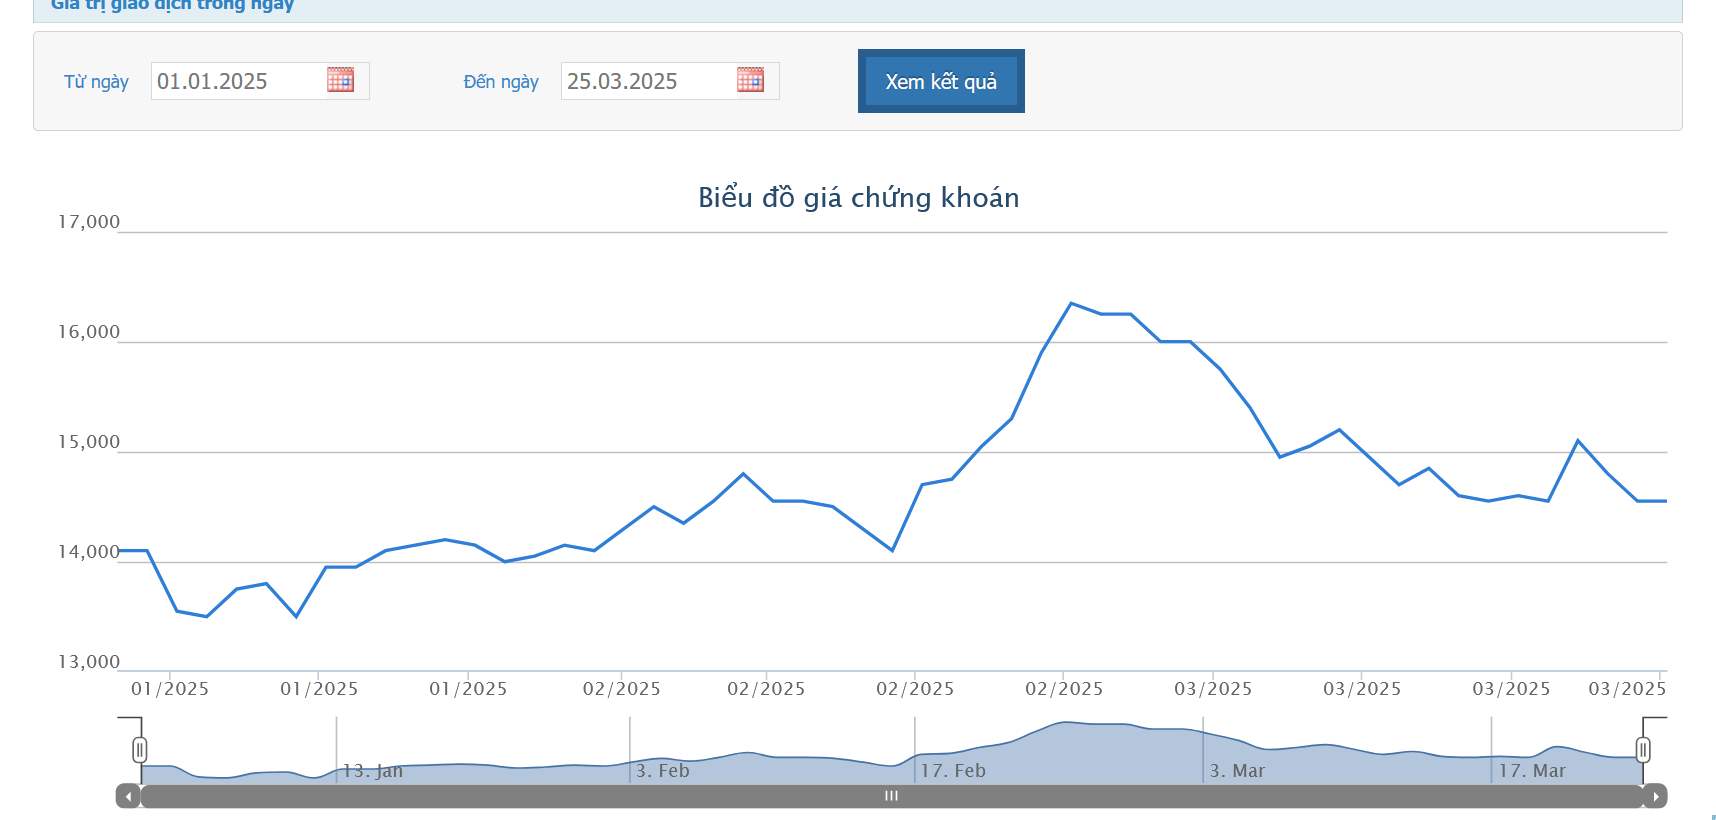1716x820 pixels.
Task: Click the Giá trị giao dịch trong ngày header
Action: pos(172,5)
